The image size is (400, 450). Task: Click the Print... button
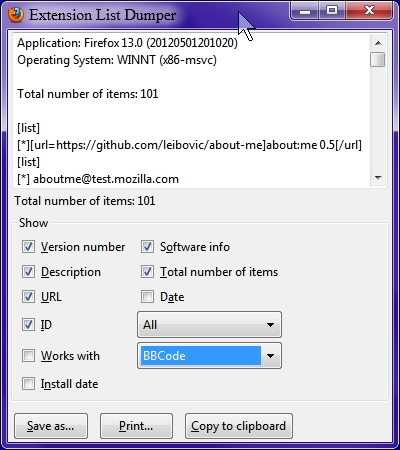(136, 426)
